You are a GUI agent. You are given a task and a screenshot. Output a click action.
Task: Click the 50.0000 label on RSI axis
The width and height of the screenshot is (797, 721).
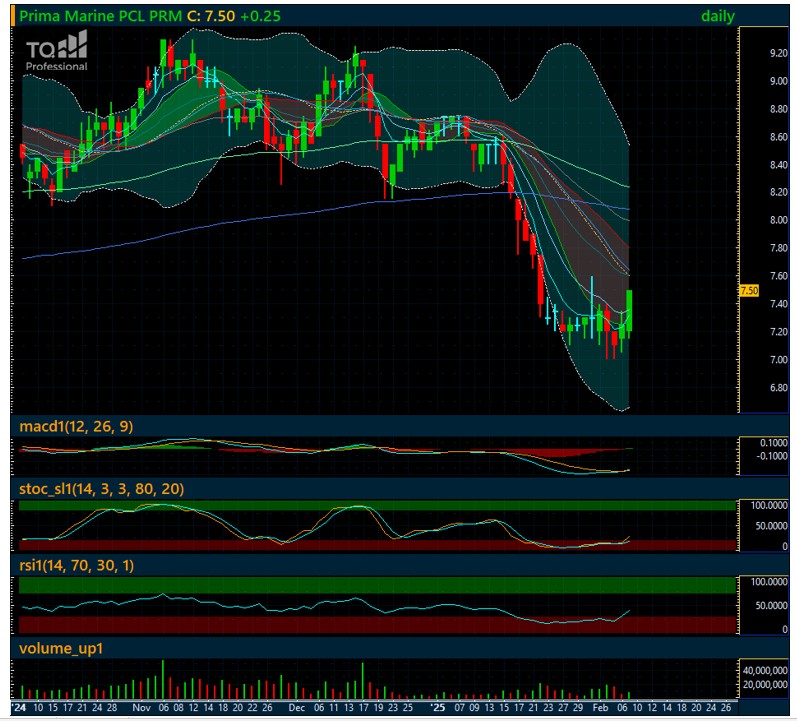point(772,606)
